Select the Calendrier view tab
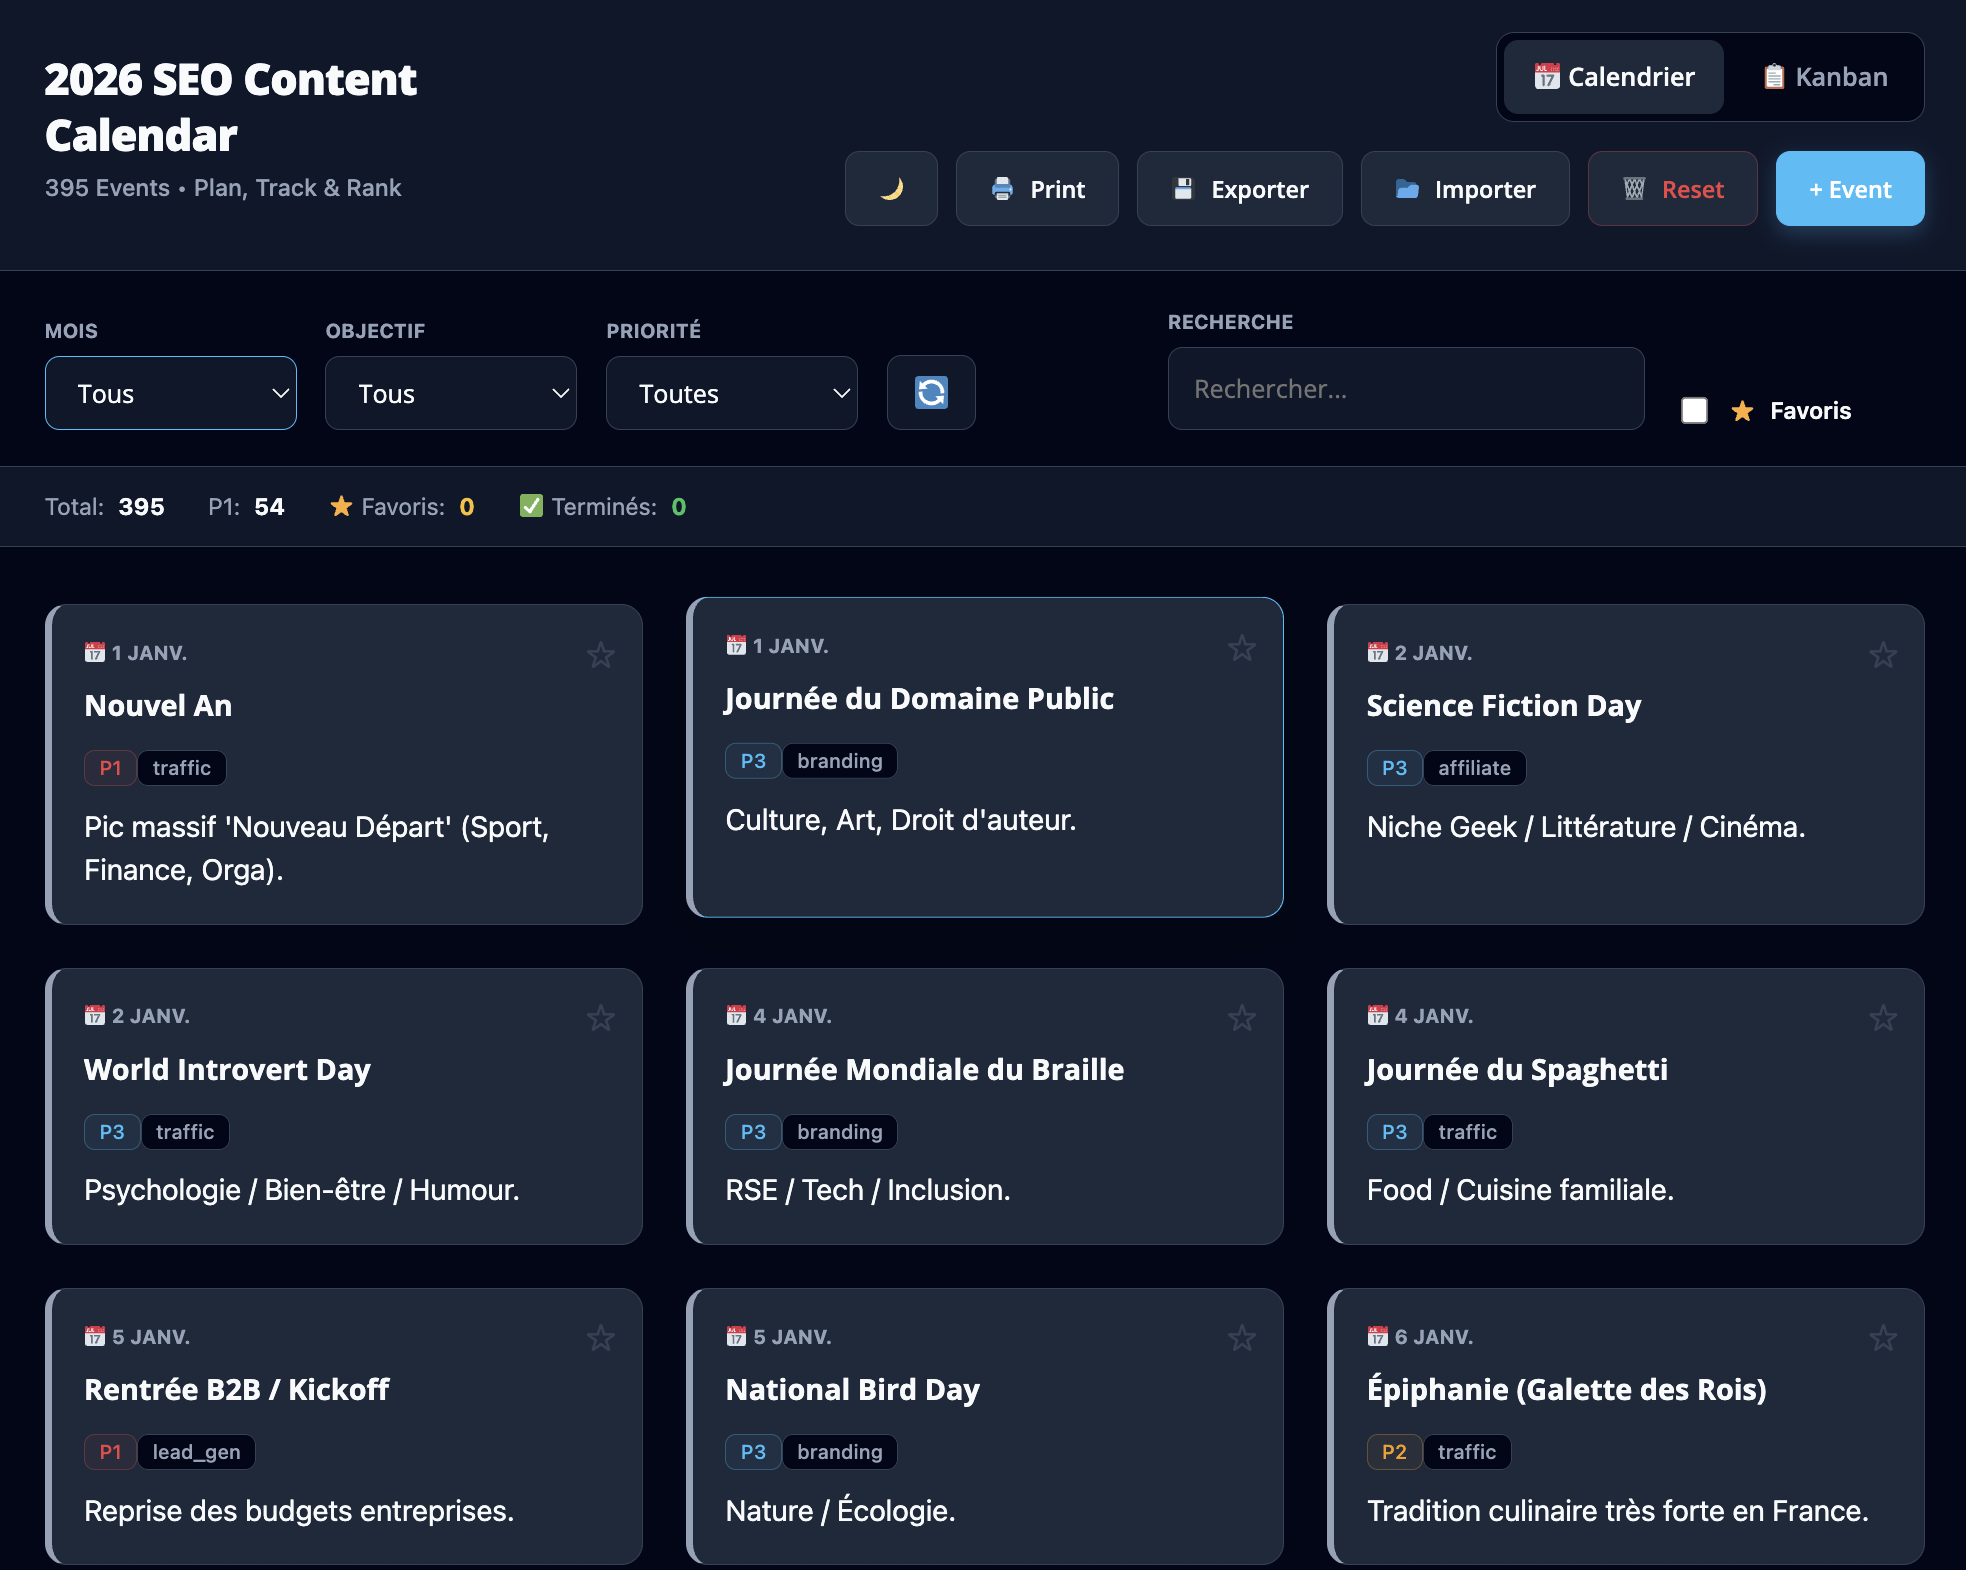 (x=1611, y=77)
